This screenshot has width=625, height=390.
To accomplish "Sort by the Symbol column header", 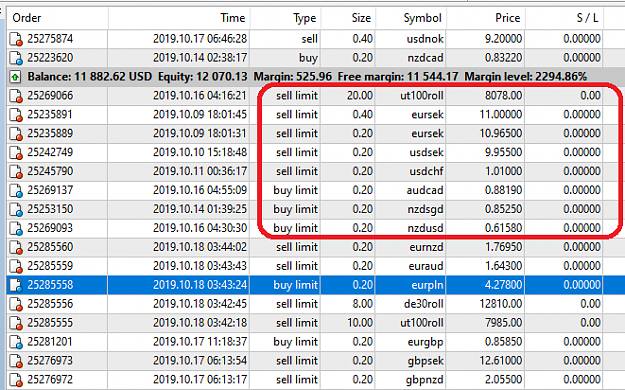I will pyautogui.click(x=411, y=18).
